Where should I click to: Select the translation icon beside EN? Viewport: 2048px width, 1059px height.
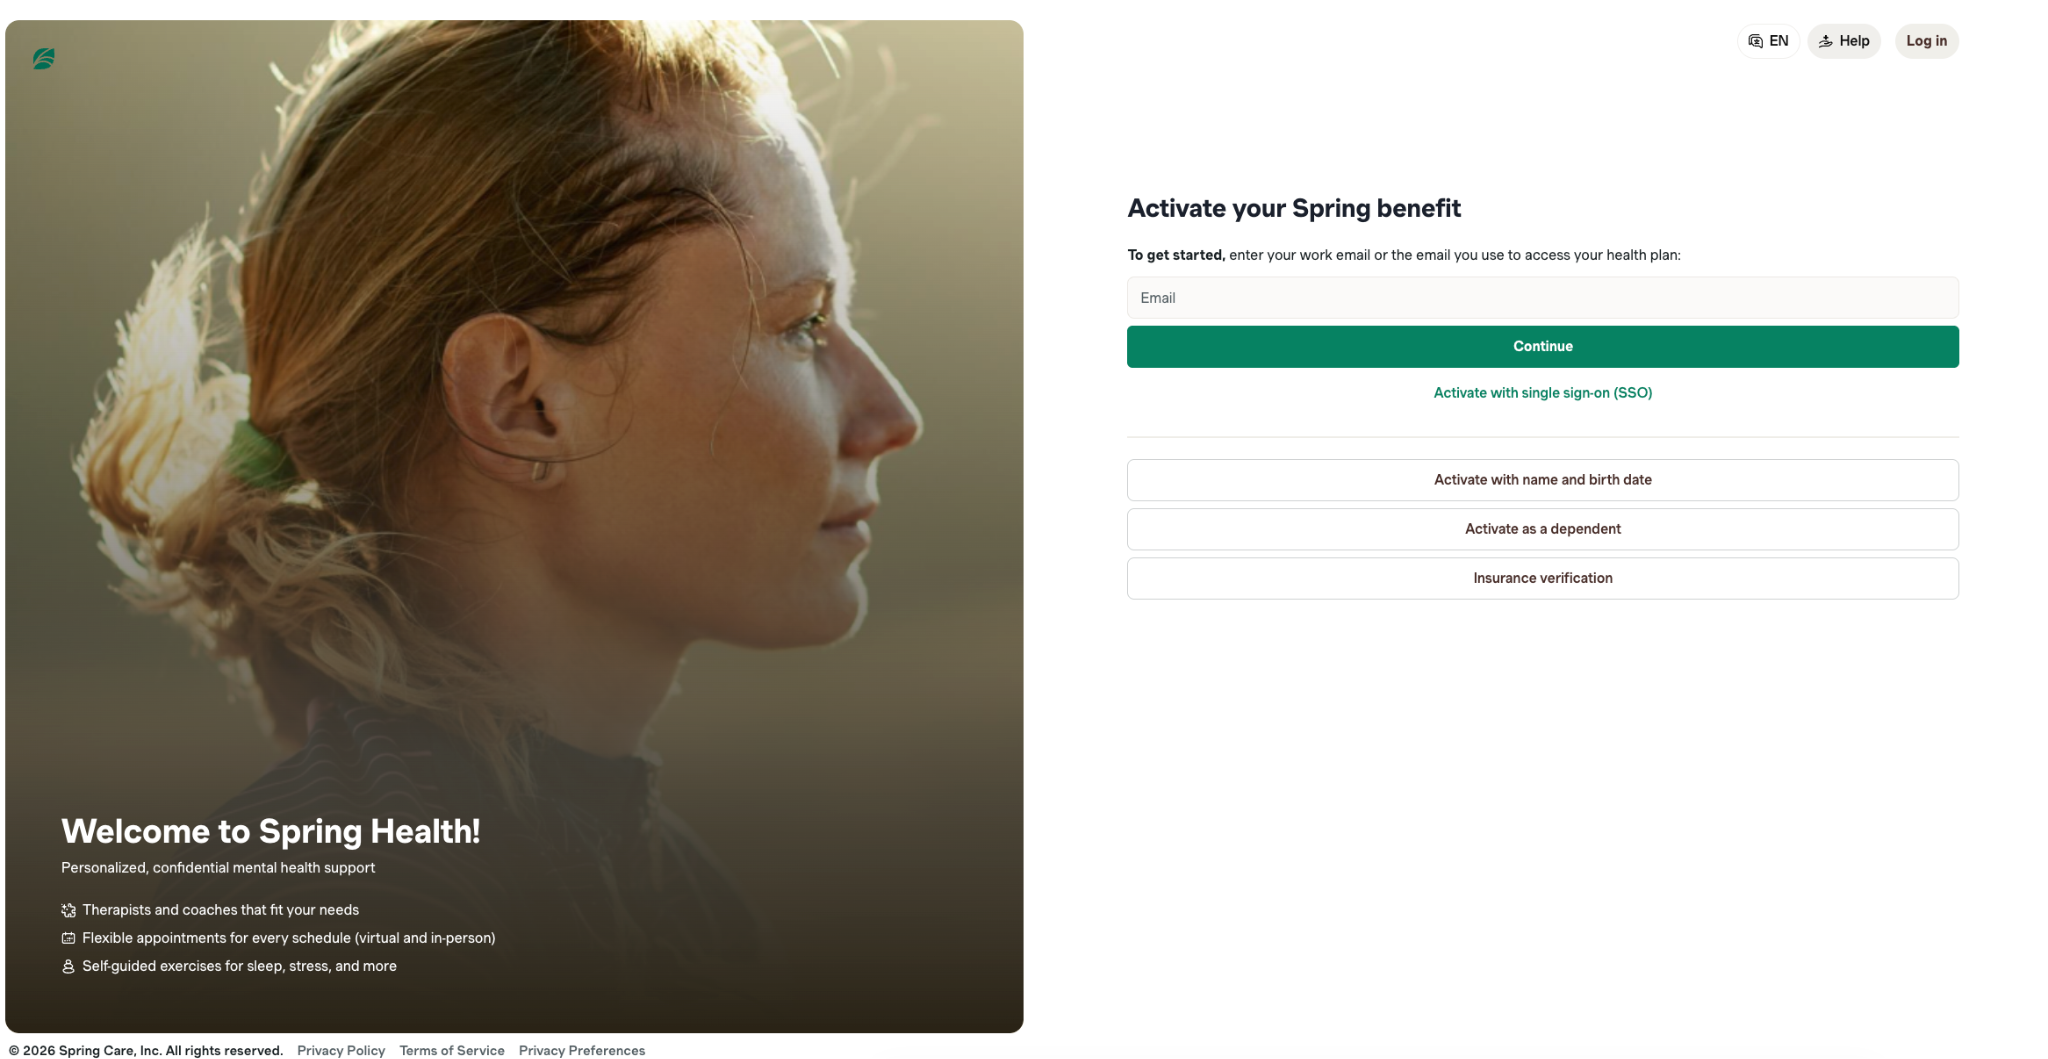coord(1756,40)
